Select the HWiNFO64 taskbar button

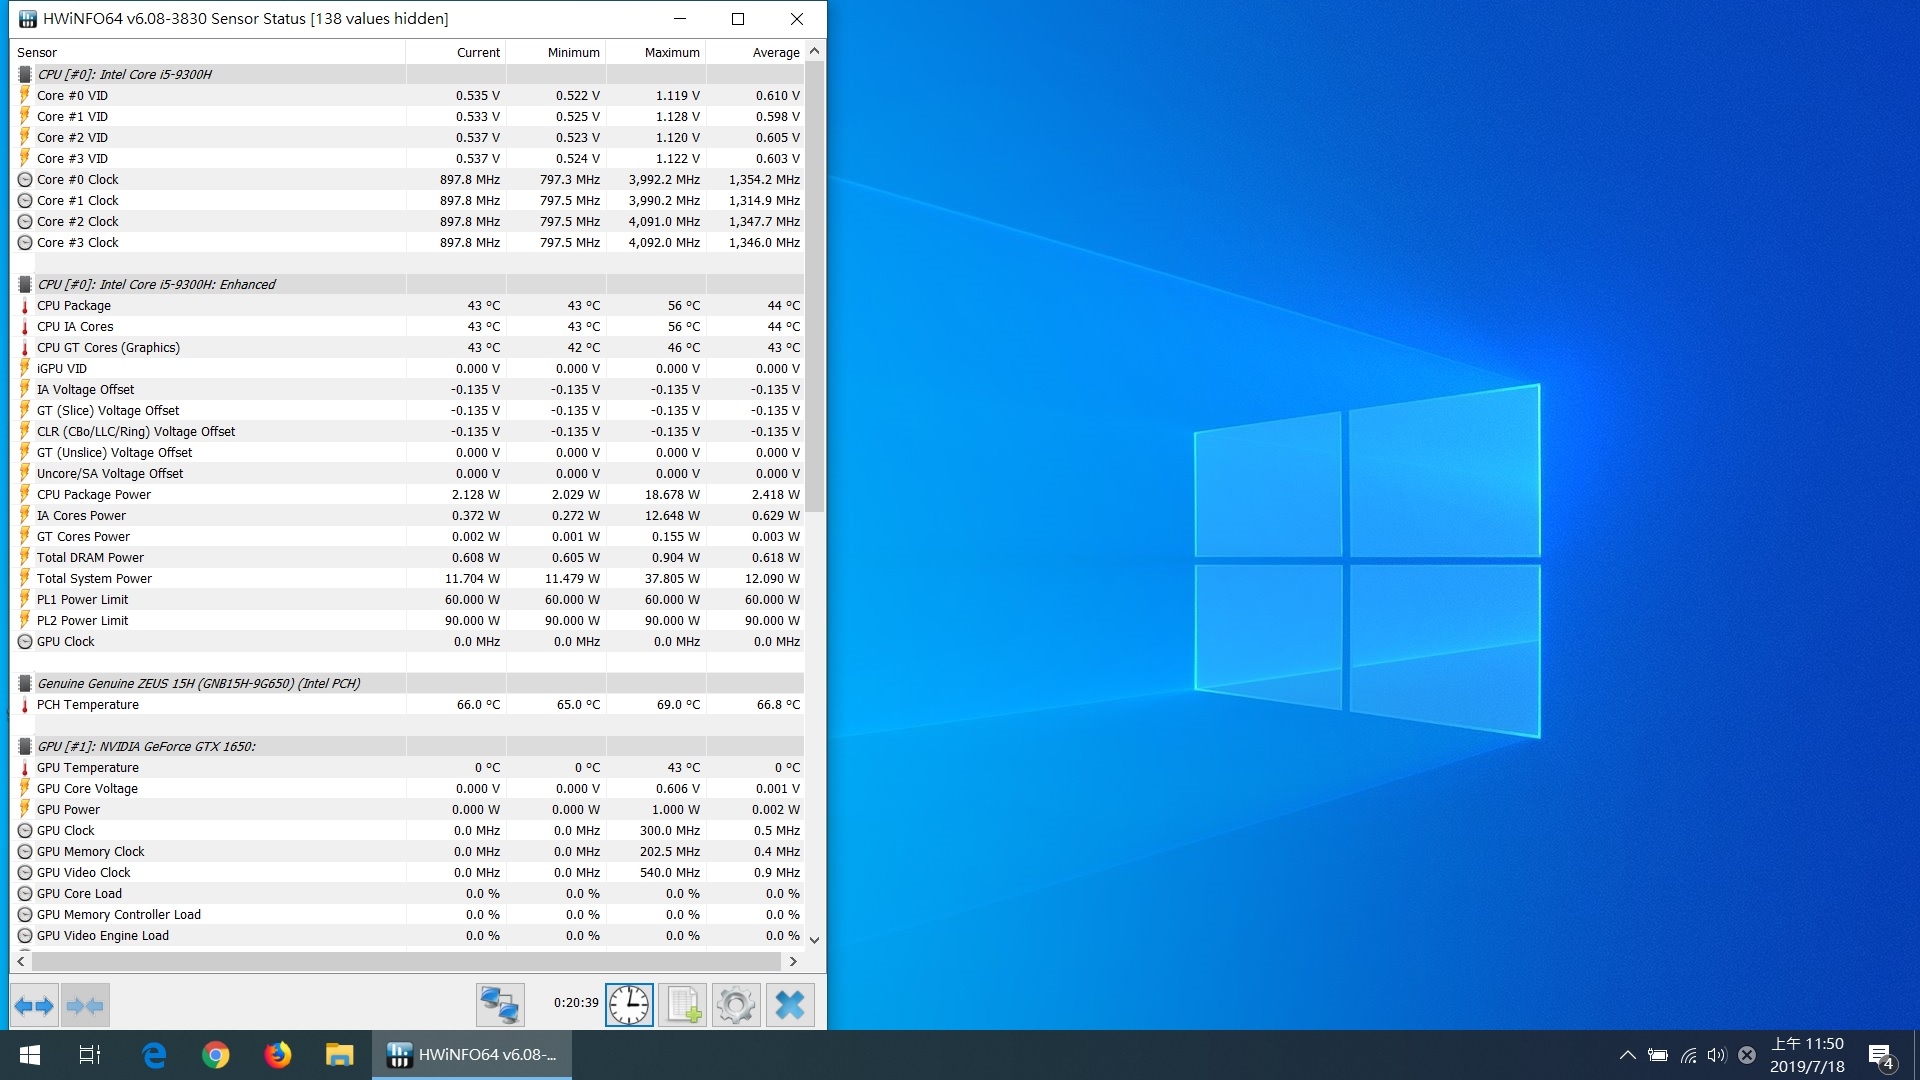click(472, 1055)
